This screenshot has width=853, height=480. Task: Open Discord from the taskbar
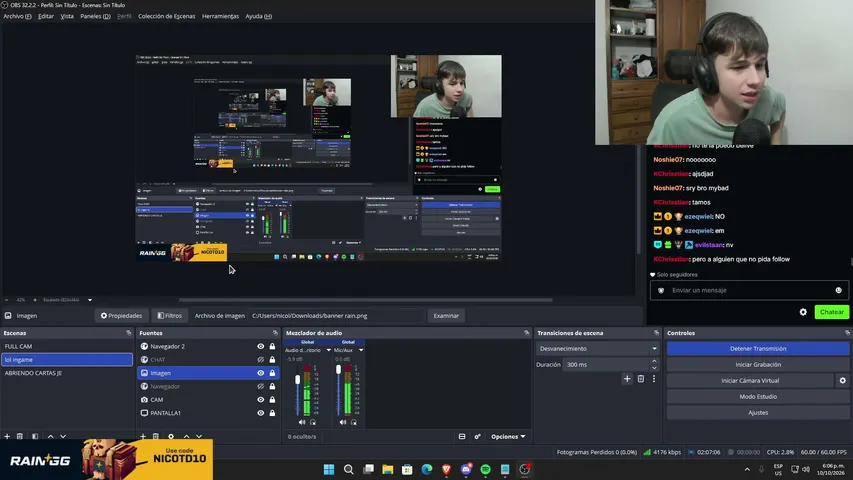(x=466, y=469)
